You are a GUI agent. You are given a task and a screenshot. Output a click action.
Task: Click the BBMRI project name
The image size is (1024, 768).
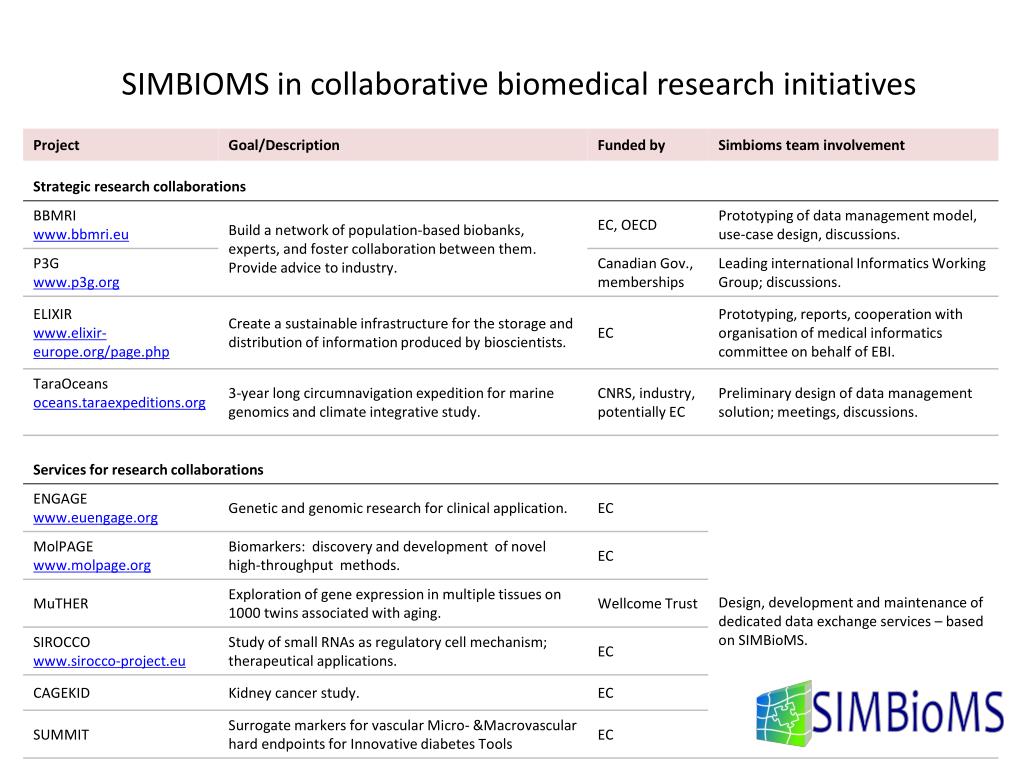point(55,216)
